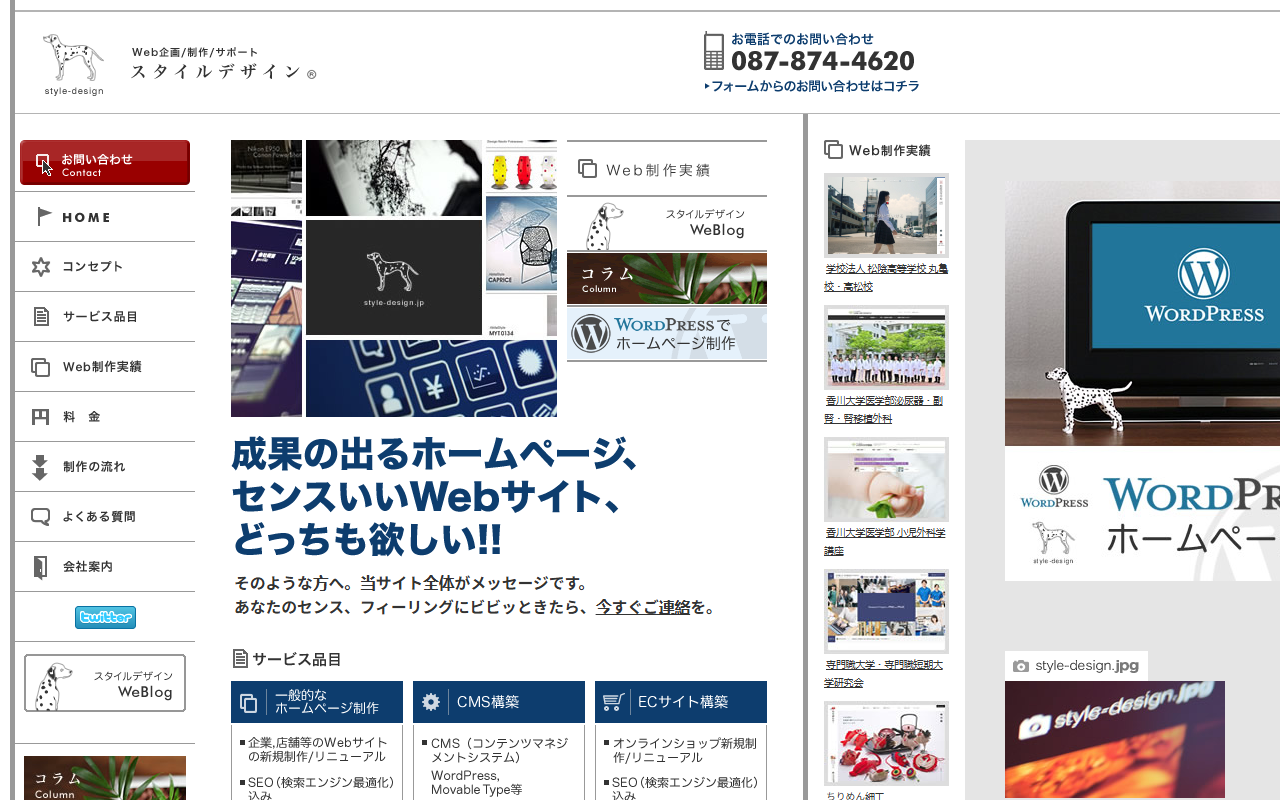Click the door icon beside 会社案内
The width and height of the screenshot is (1280, 800).
tap(40, 567)
